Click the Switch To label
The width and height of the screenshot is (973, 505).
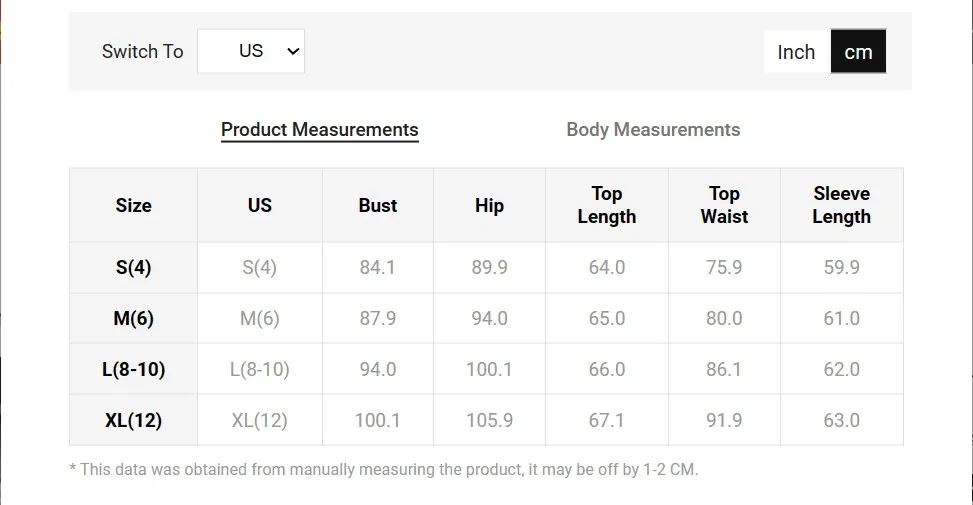[143, 51]
